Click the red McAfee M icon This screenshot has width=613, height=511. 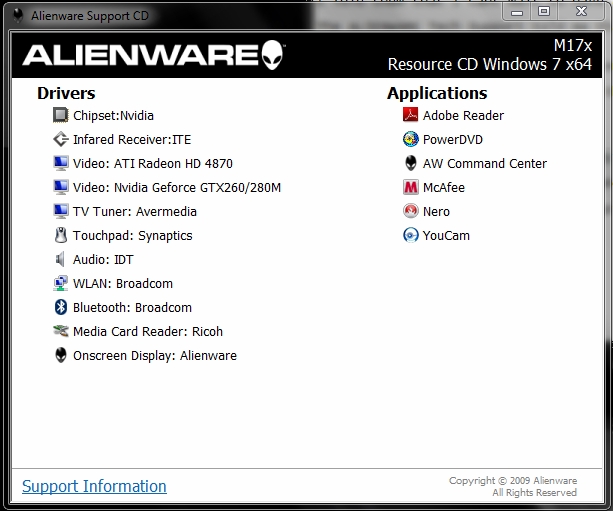[x=410, y=187]
